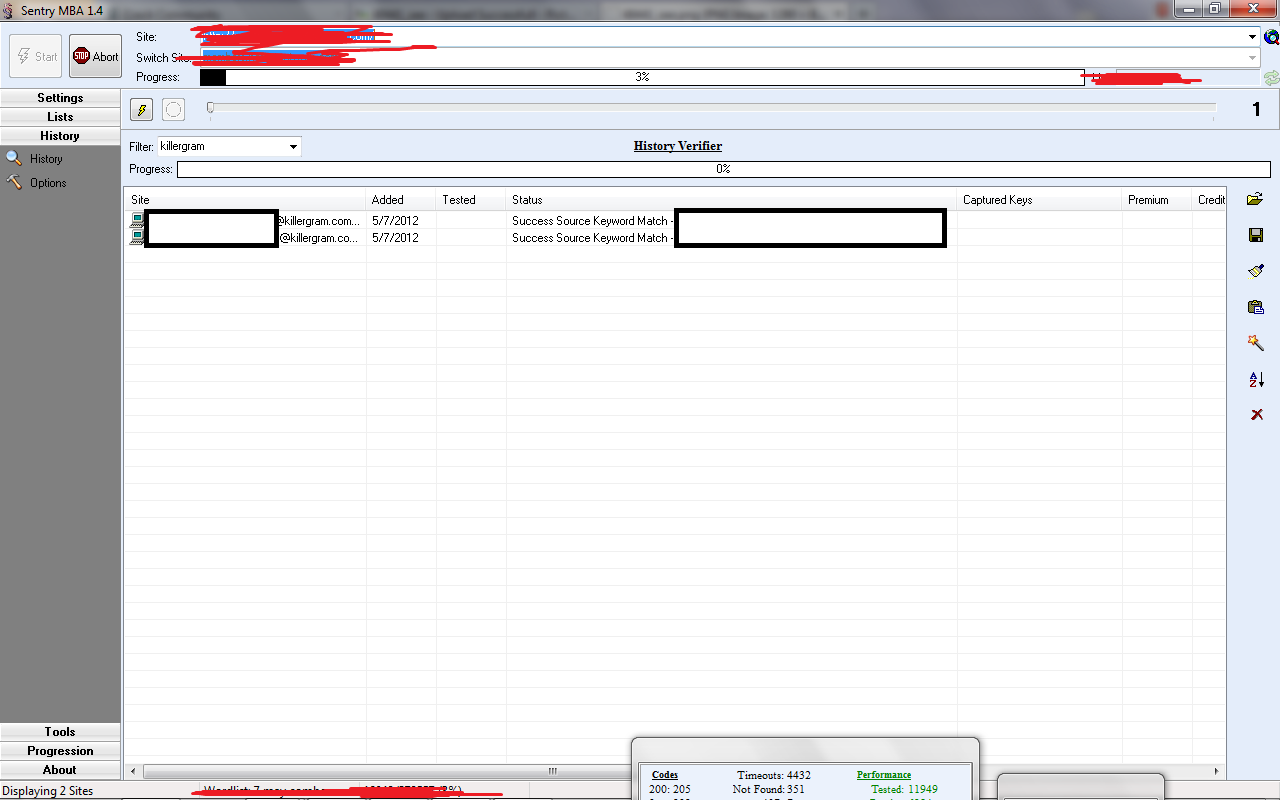Viewport: 1280px width, 800px height.
Task: Open the Settings section in the sidebar
Action: tap(60, 98)
